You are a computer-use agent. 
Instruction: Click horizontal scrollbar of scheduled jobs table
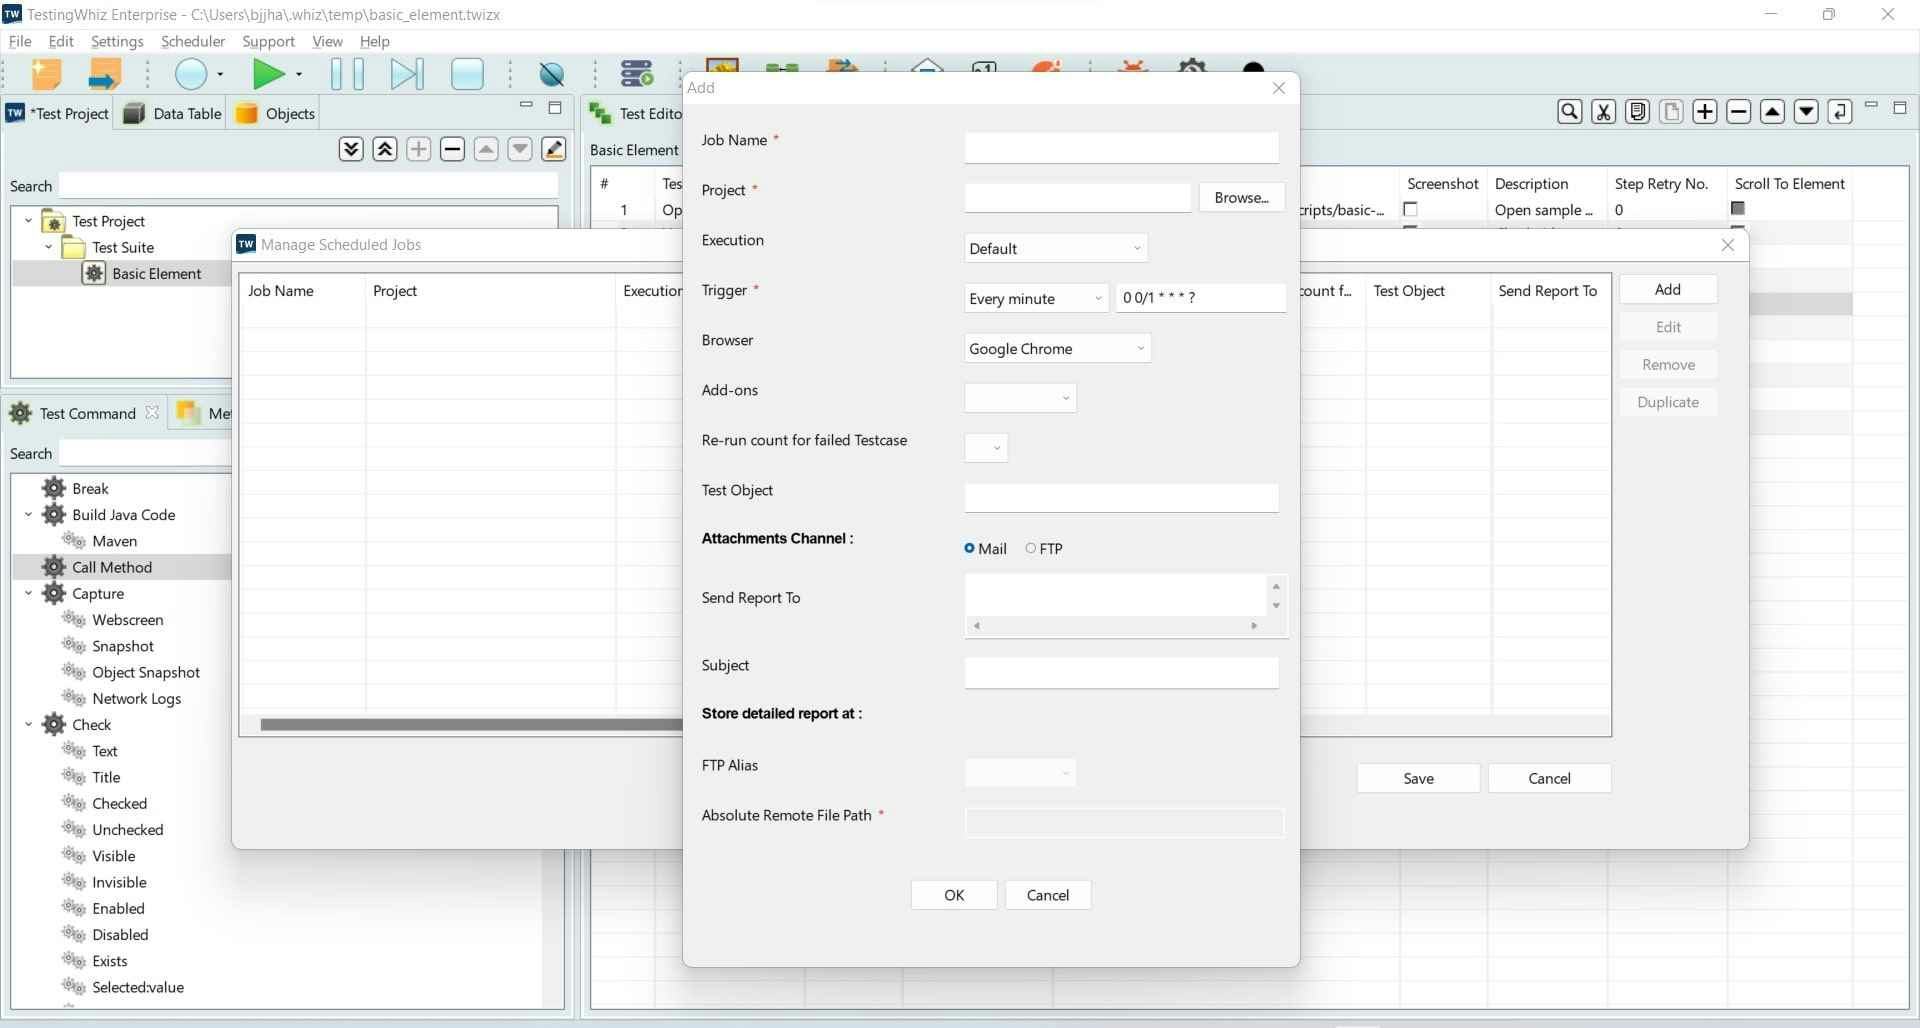coord(470,724)
